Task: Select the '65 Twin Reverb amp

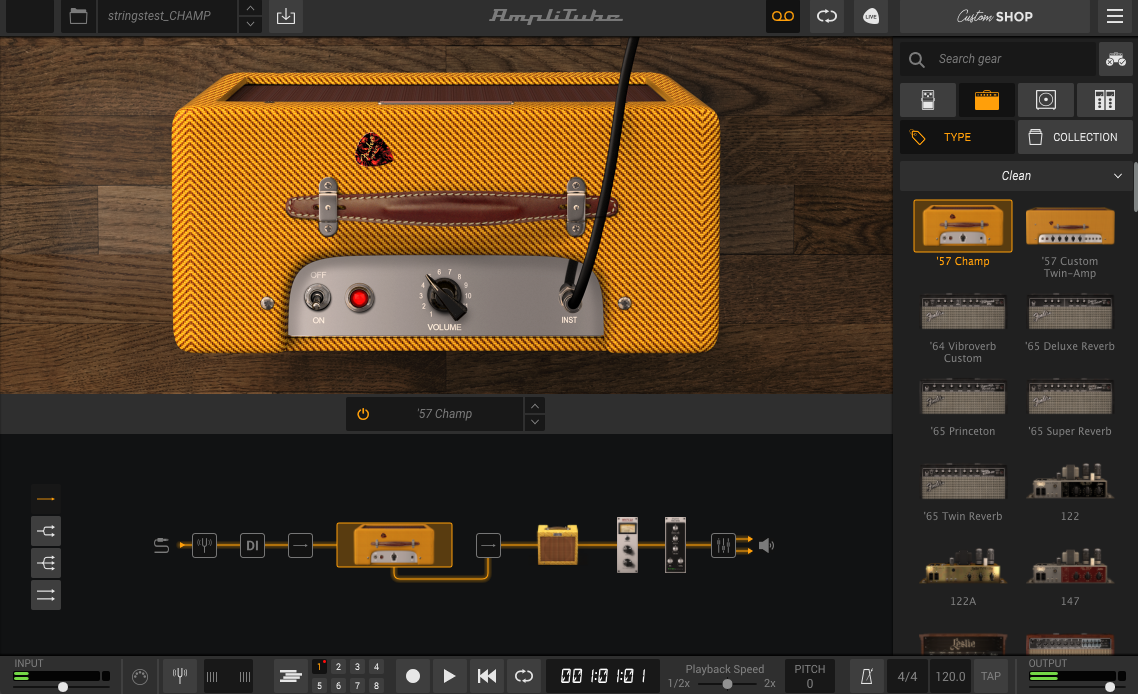Action: point(963,482)
